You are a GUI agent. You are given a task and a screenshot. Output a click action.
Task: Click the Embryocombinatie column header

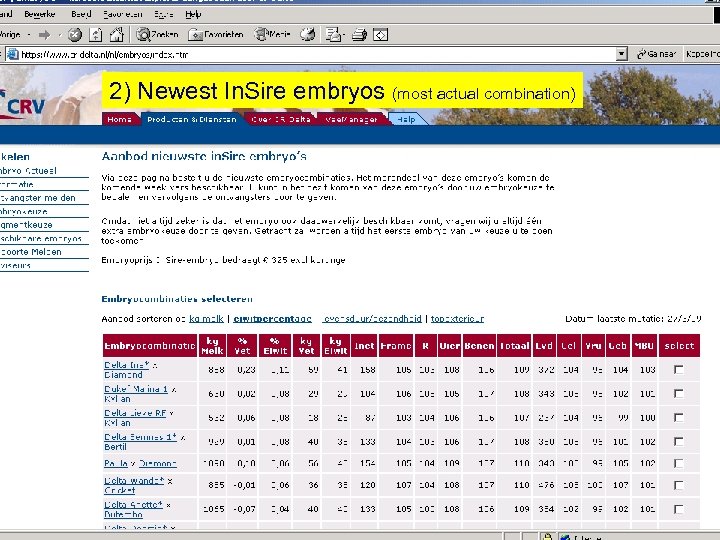click(150, 346)
